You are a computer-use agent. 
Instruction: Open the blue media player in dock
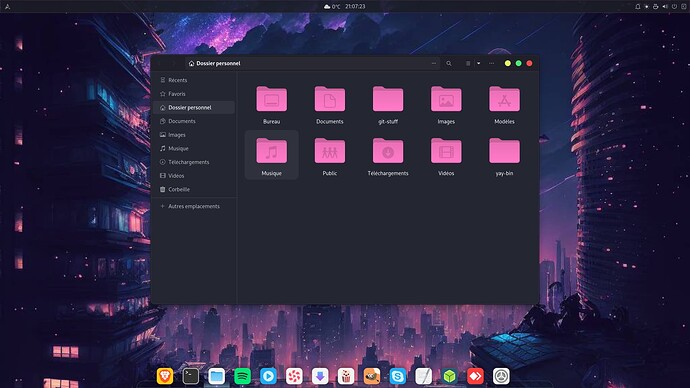[268, 376]
